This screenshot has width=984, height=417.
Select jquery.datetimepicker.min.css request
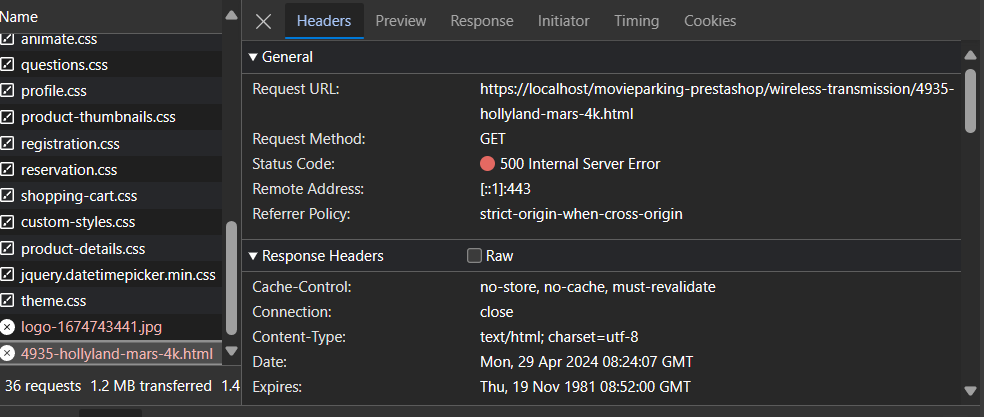pyautogui.click(x=118, y=274)
